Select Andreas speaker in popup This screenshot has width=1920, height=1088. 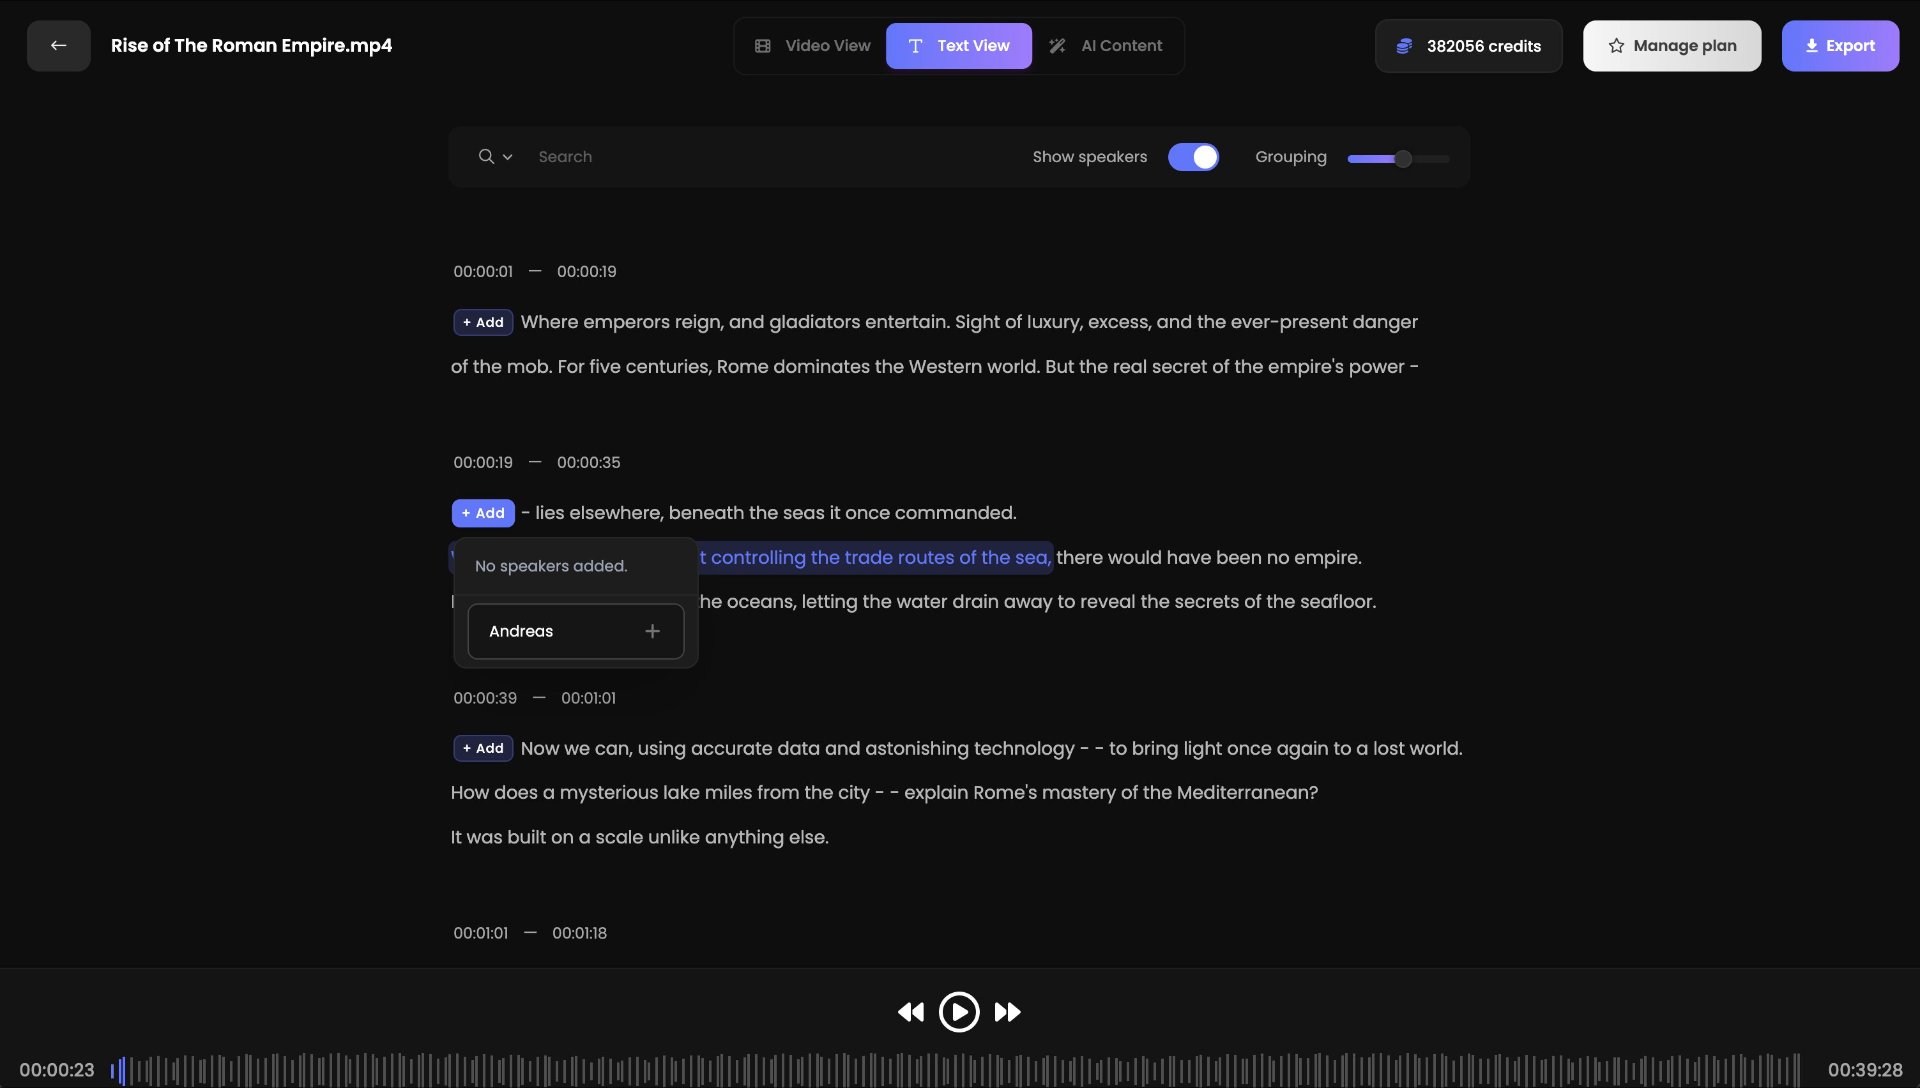click(576, 631)
